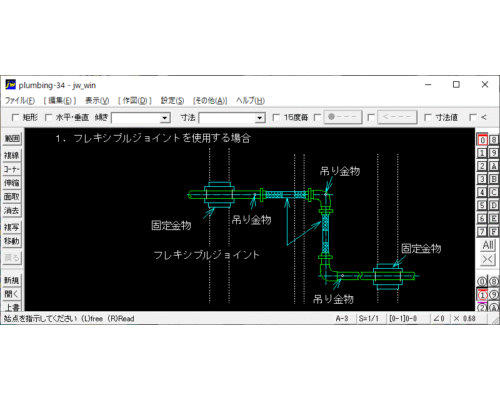Image resolution: width=500 pixels, height=400 pixels.
Task: Enable the 15度毎 checkbox
Action: click(276, 118)
